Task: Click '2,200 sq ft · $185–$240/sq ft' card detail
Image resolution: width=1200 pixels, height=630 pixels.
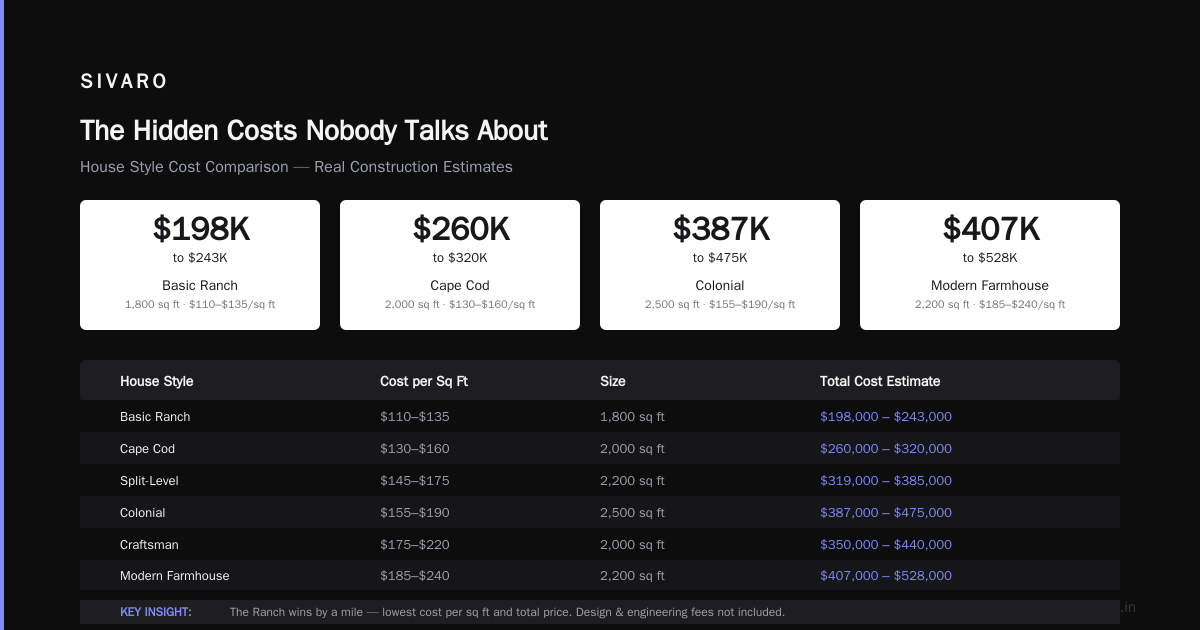Action: pyautogui.click(x=990, y=304)
